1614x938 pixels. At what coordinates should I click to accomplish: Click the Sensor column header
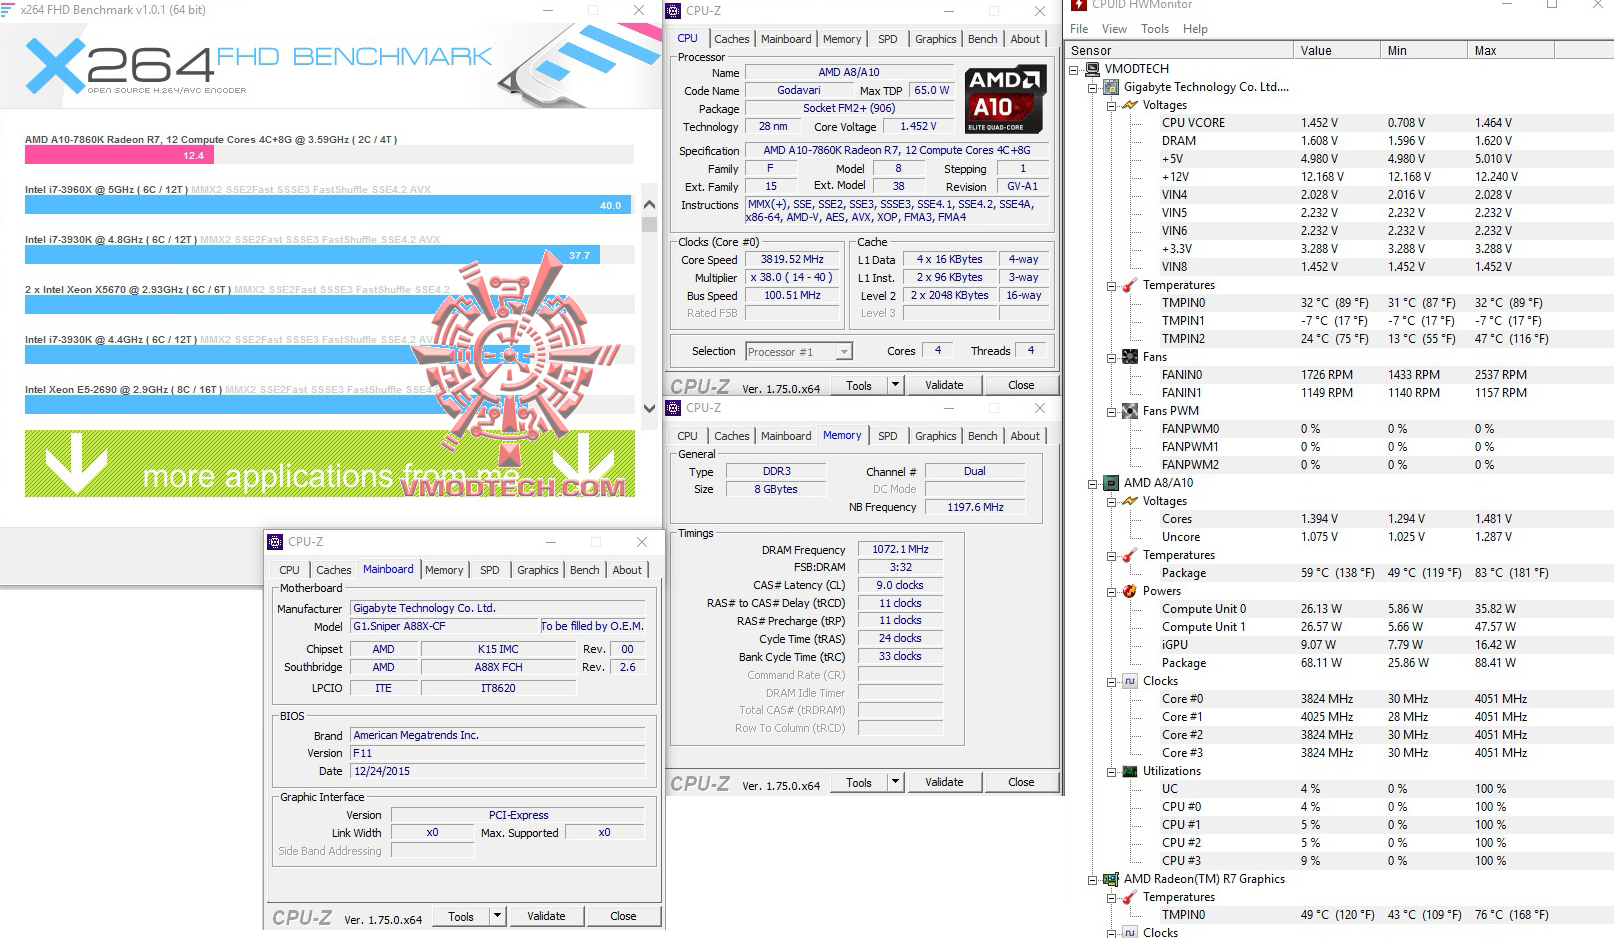pyautogui.click(x=1178, y=50)
